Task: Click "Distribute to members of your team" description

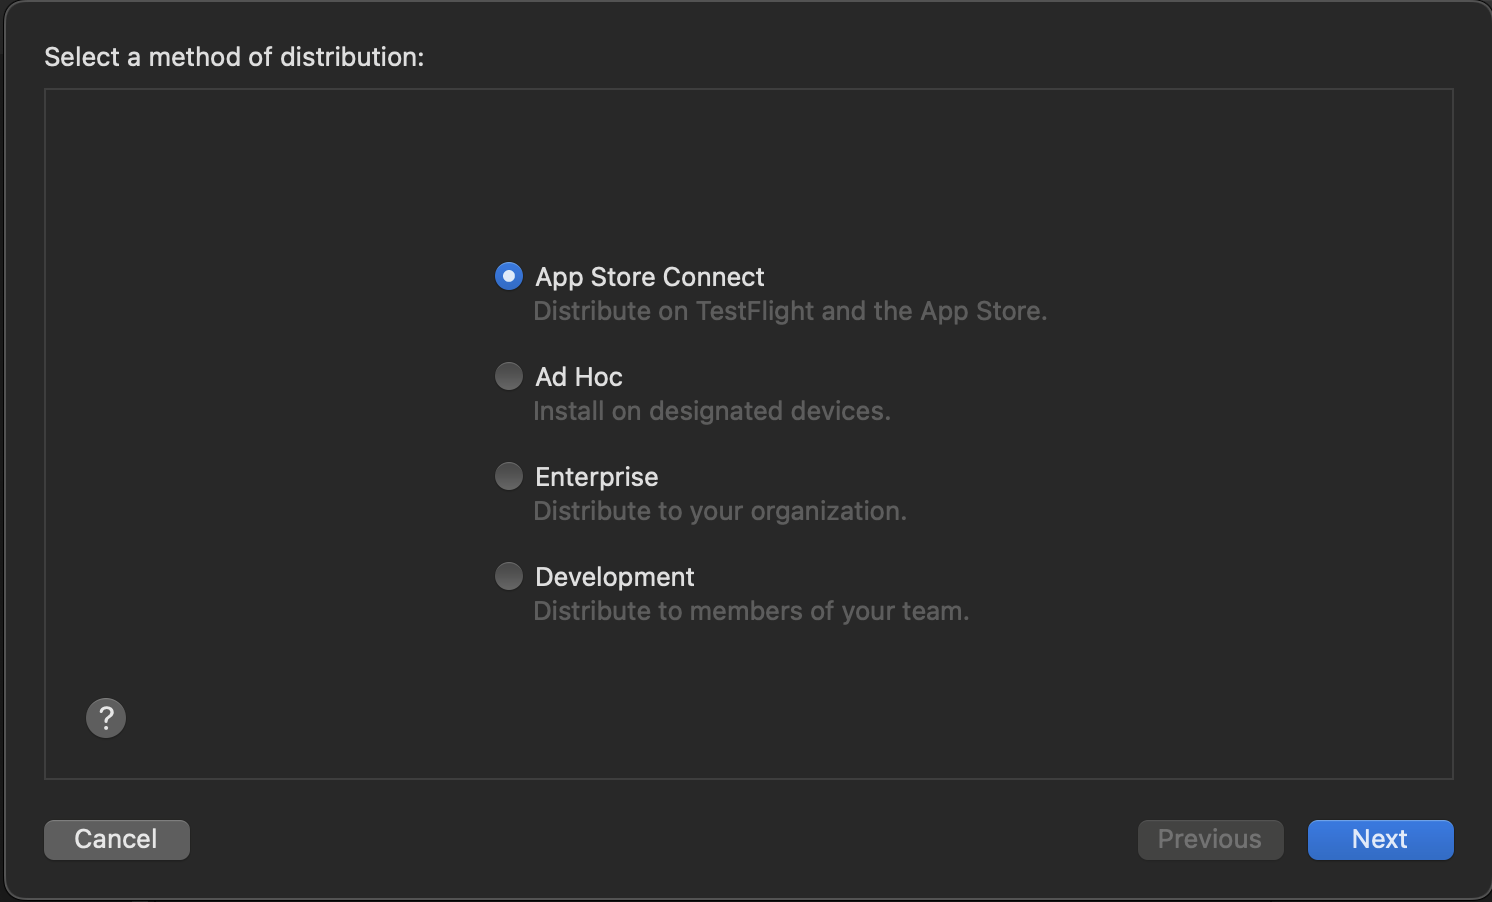Action: (751, 611)
